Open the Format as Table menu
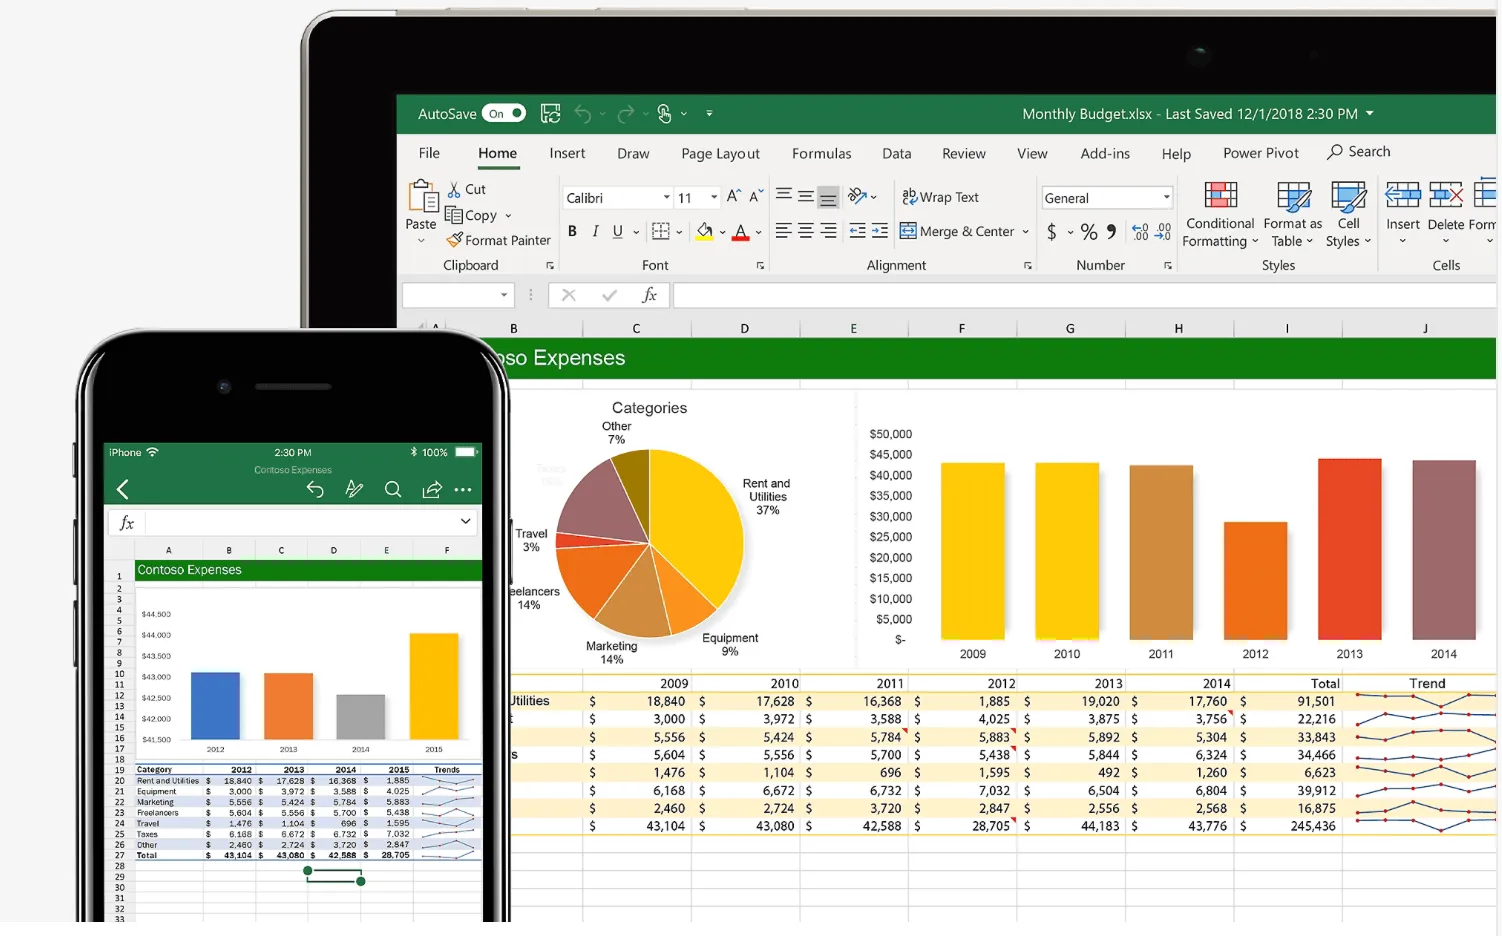This screenshot has width=1502, height=936. tap(1292, 214)
